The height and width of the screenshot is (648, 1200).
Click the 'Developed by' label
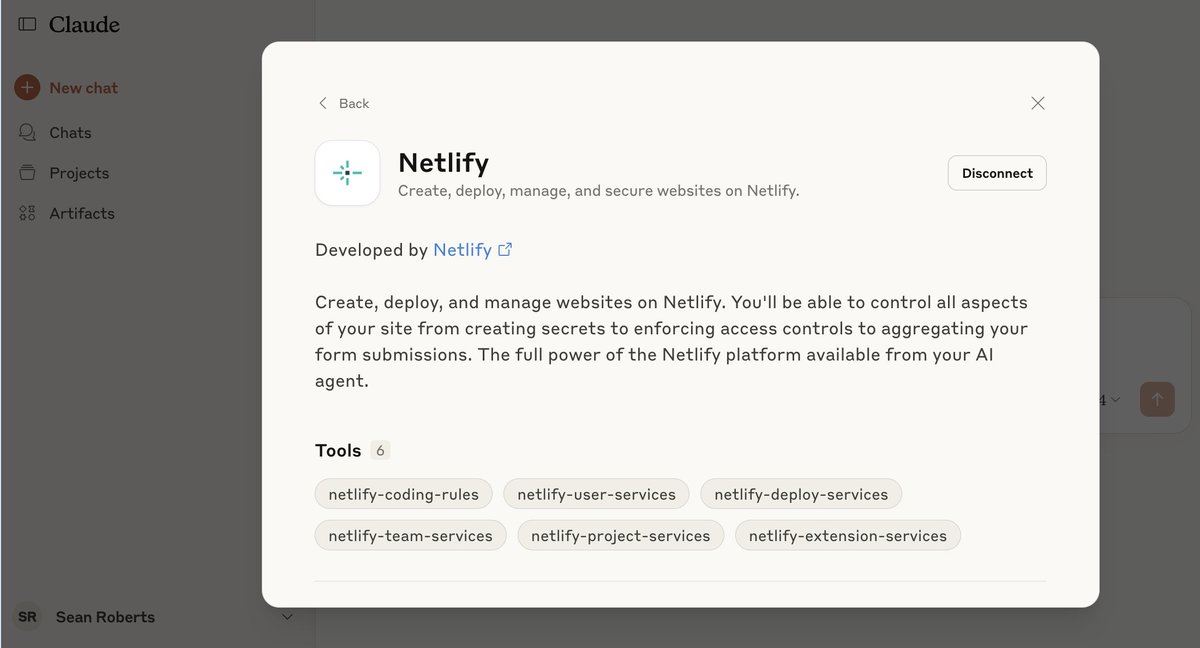click(371, 250)
